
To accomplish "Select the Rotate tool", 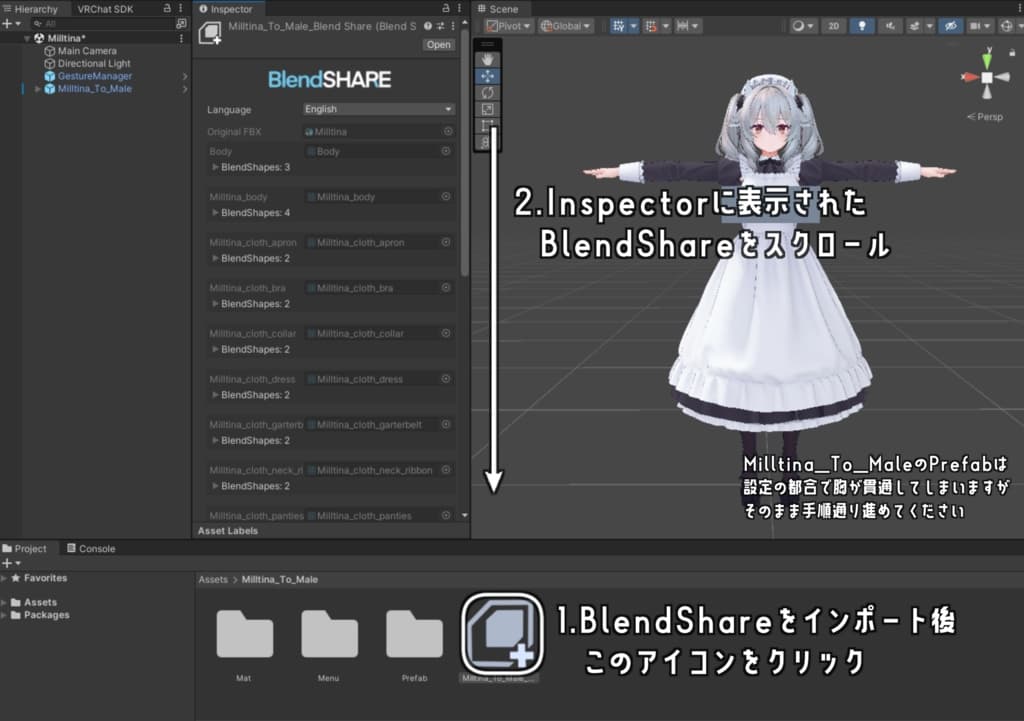I will 487,93.
